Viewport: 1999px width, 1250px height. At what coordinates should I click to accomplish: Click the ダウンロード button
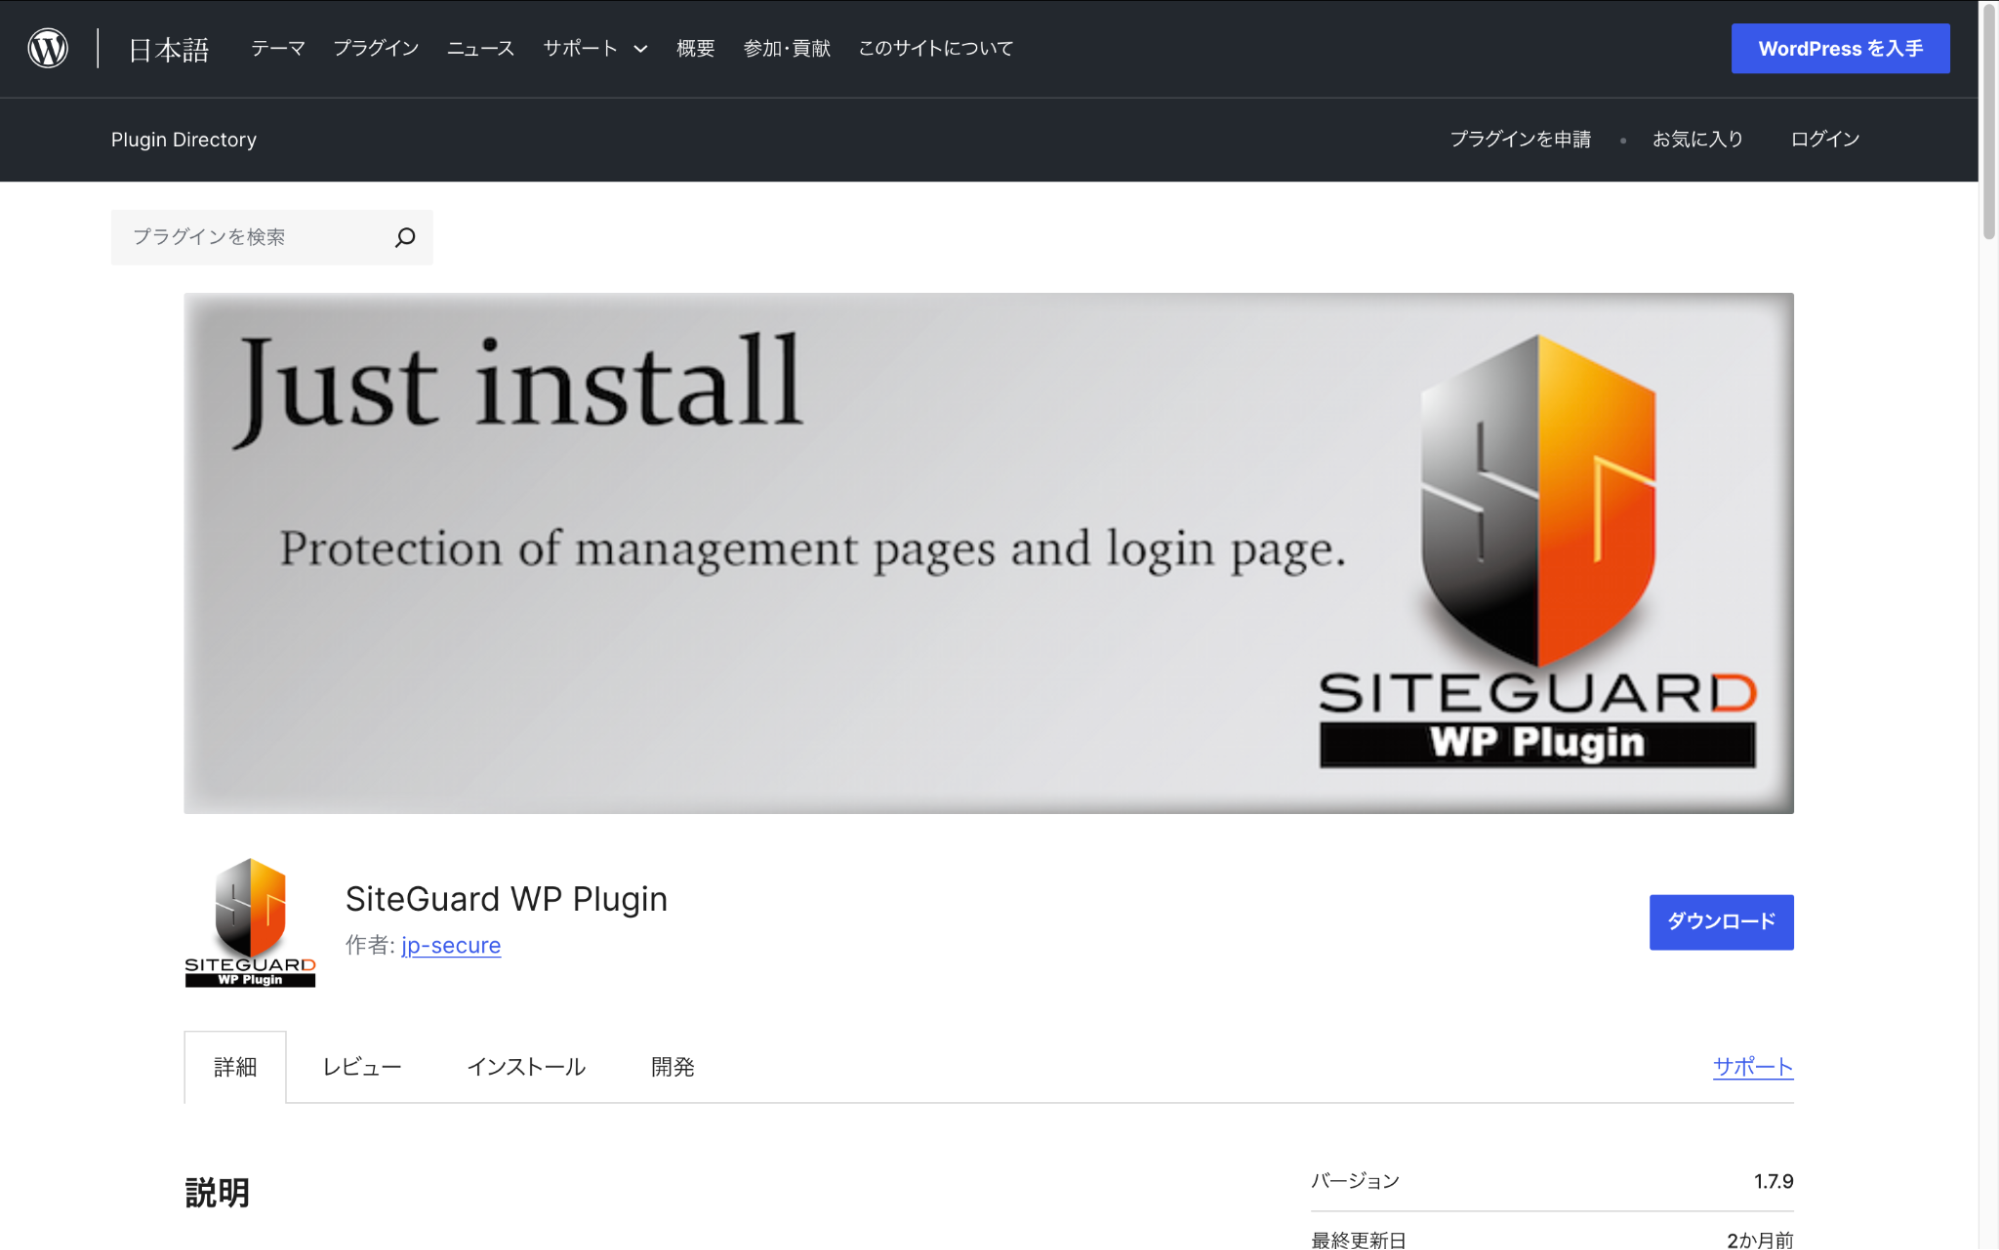pyautogui.click(x=1720, y=922)
